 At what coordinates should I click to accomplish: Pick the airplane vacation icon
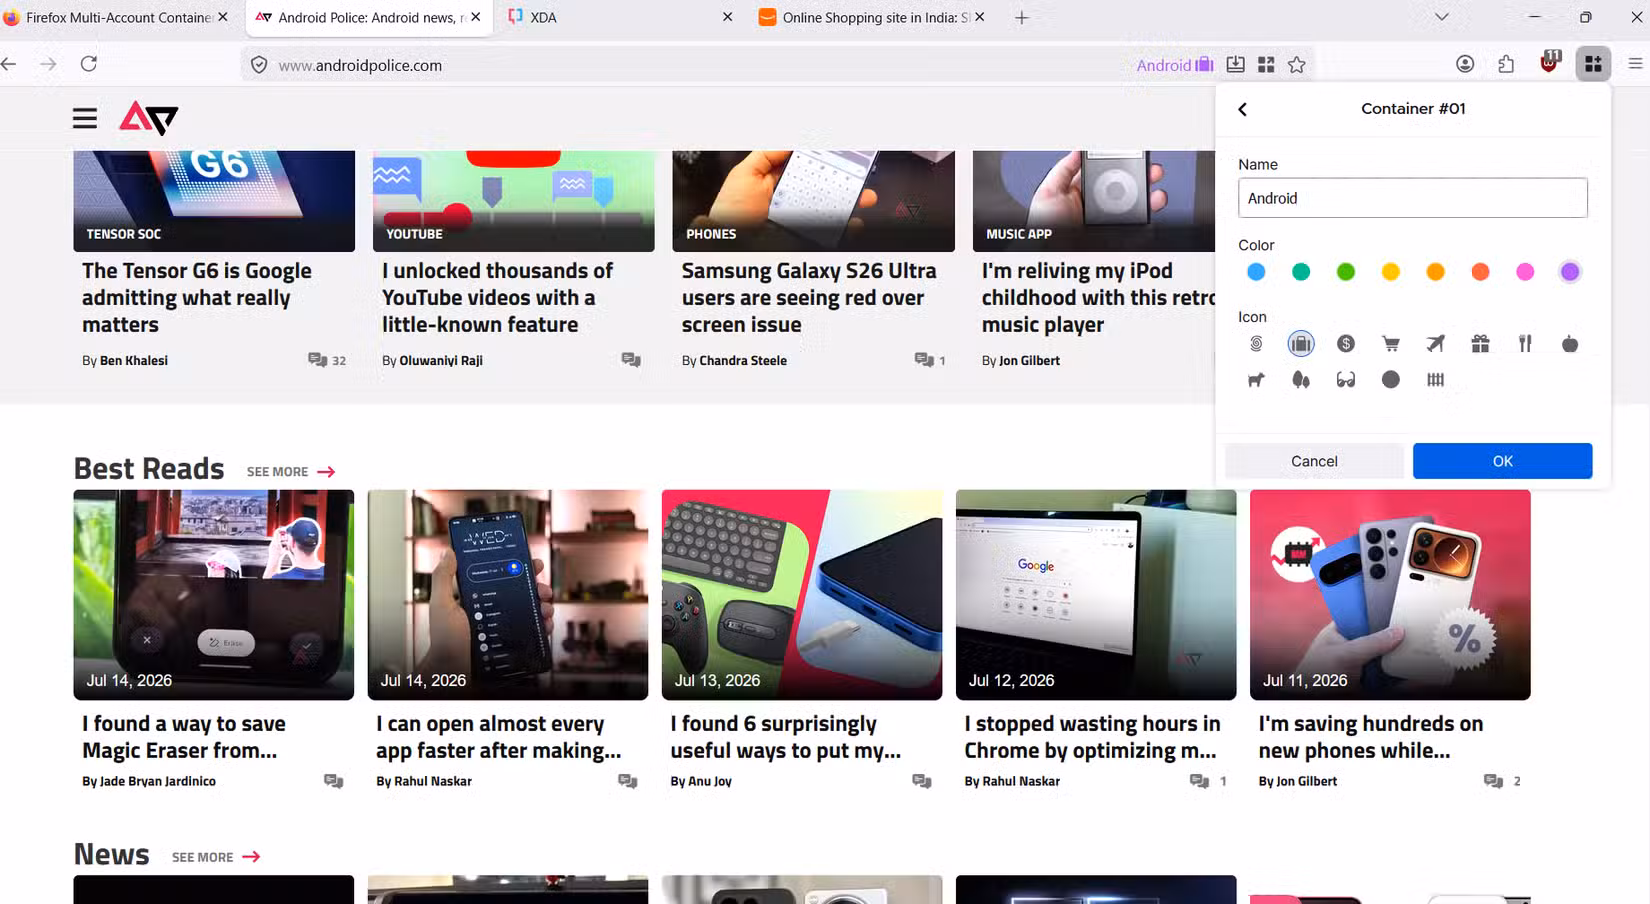tap(1435, 344)
